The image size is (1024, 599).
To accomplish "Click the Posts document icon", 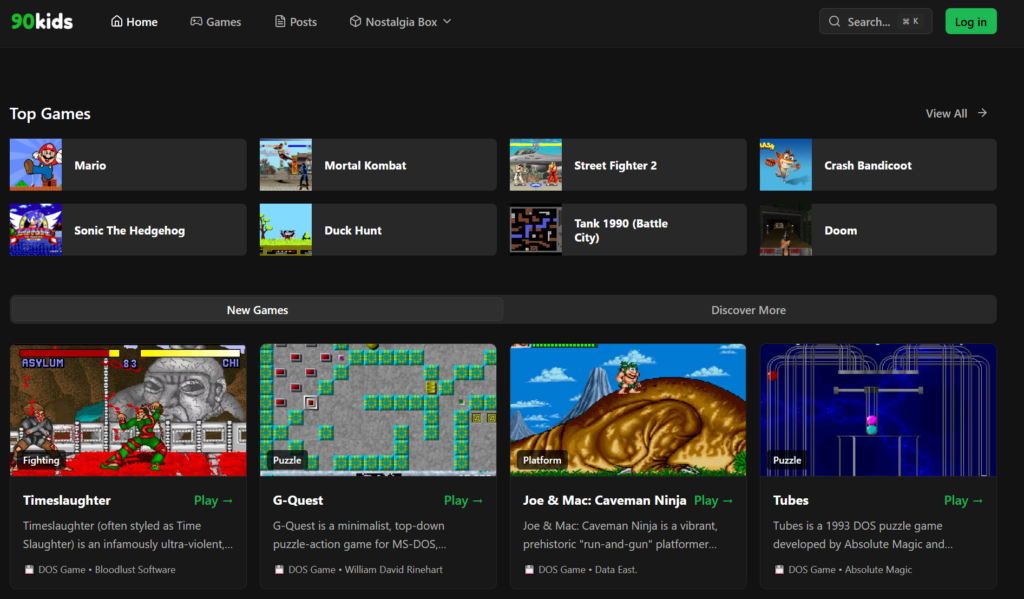I will tap(280, 22).
